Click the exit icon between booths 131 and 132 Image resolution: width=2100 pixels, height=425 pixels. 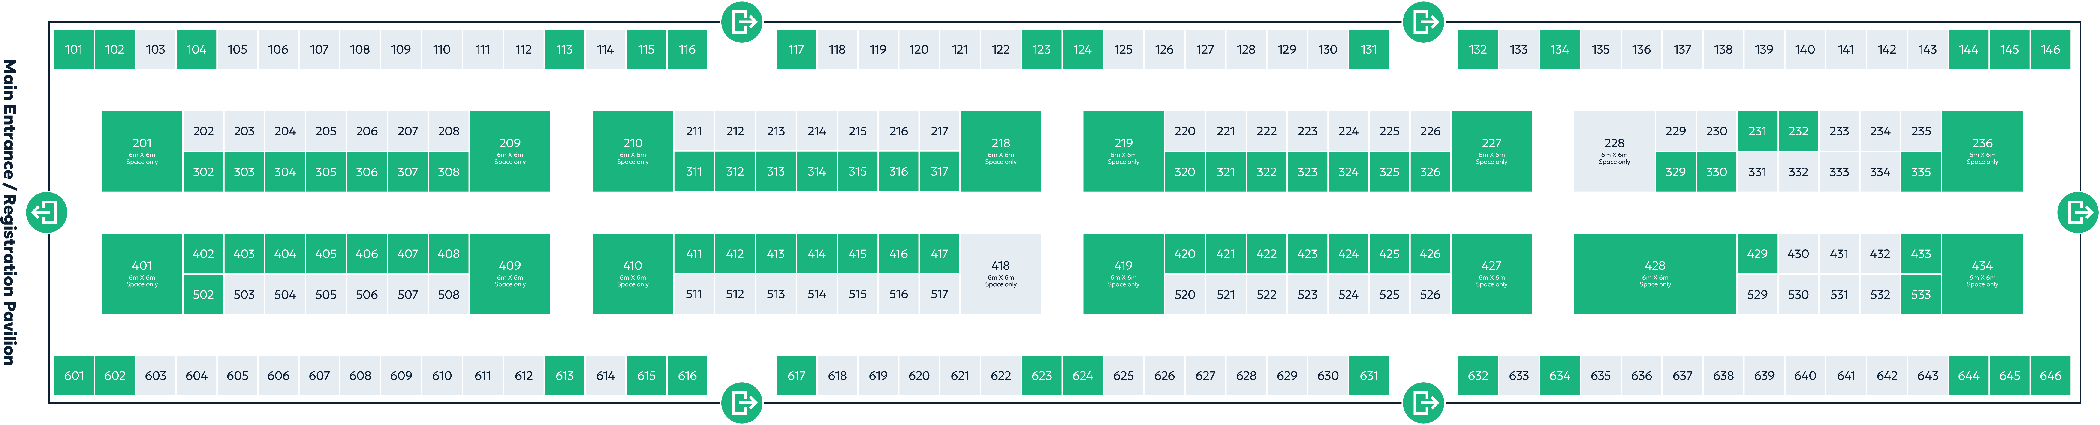click(1423, 21)
